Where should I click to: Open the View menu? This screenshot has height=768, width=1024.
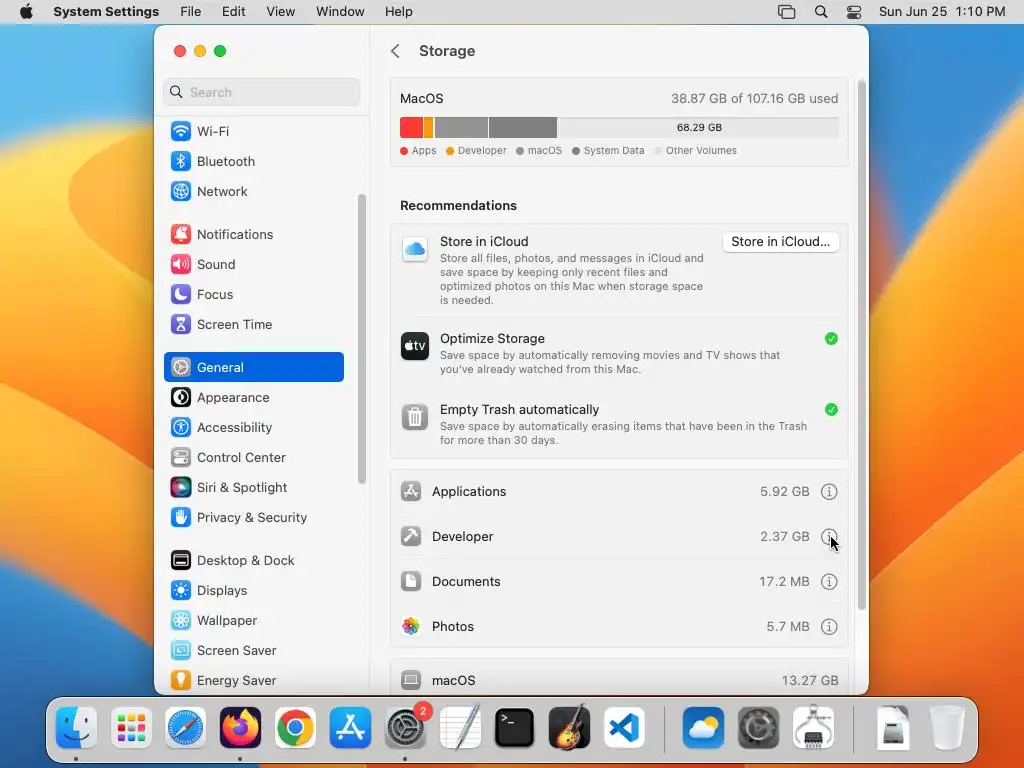click(x=280, y=12)
